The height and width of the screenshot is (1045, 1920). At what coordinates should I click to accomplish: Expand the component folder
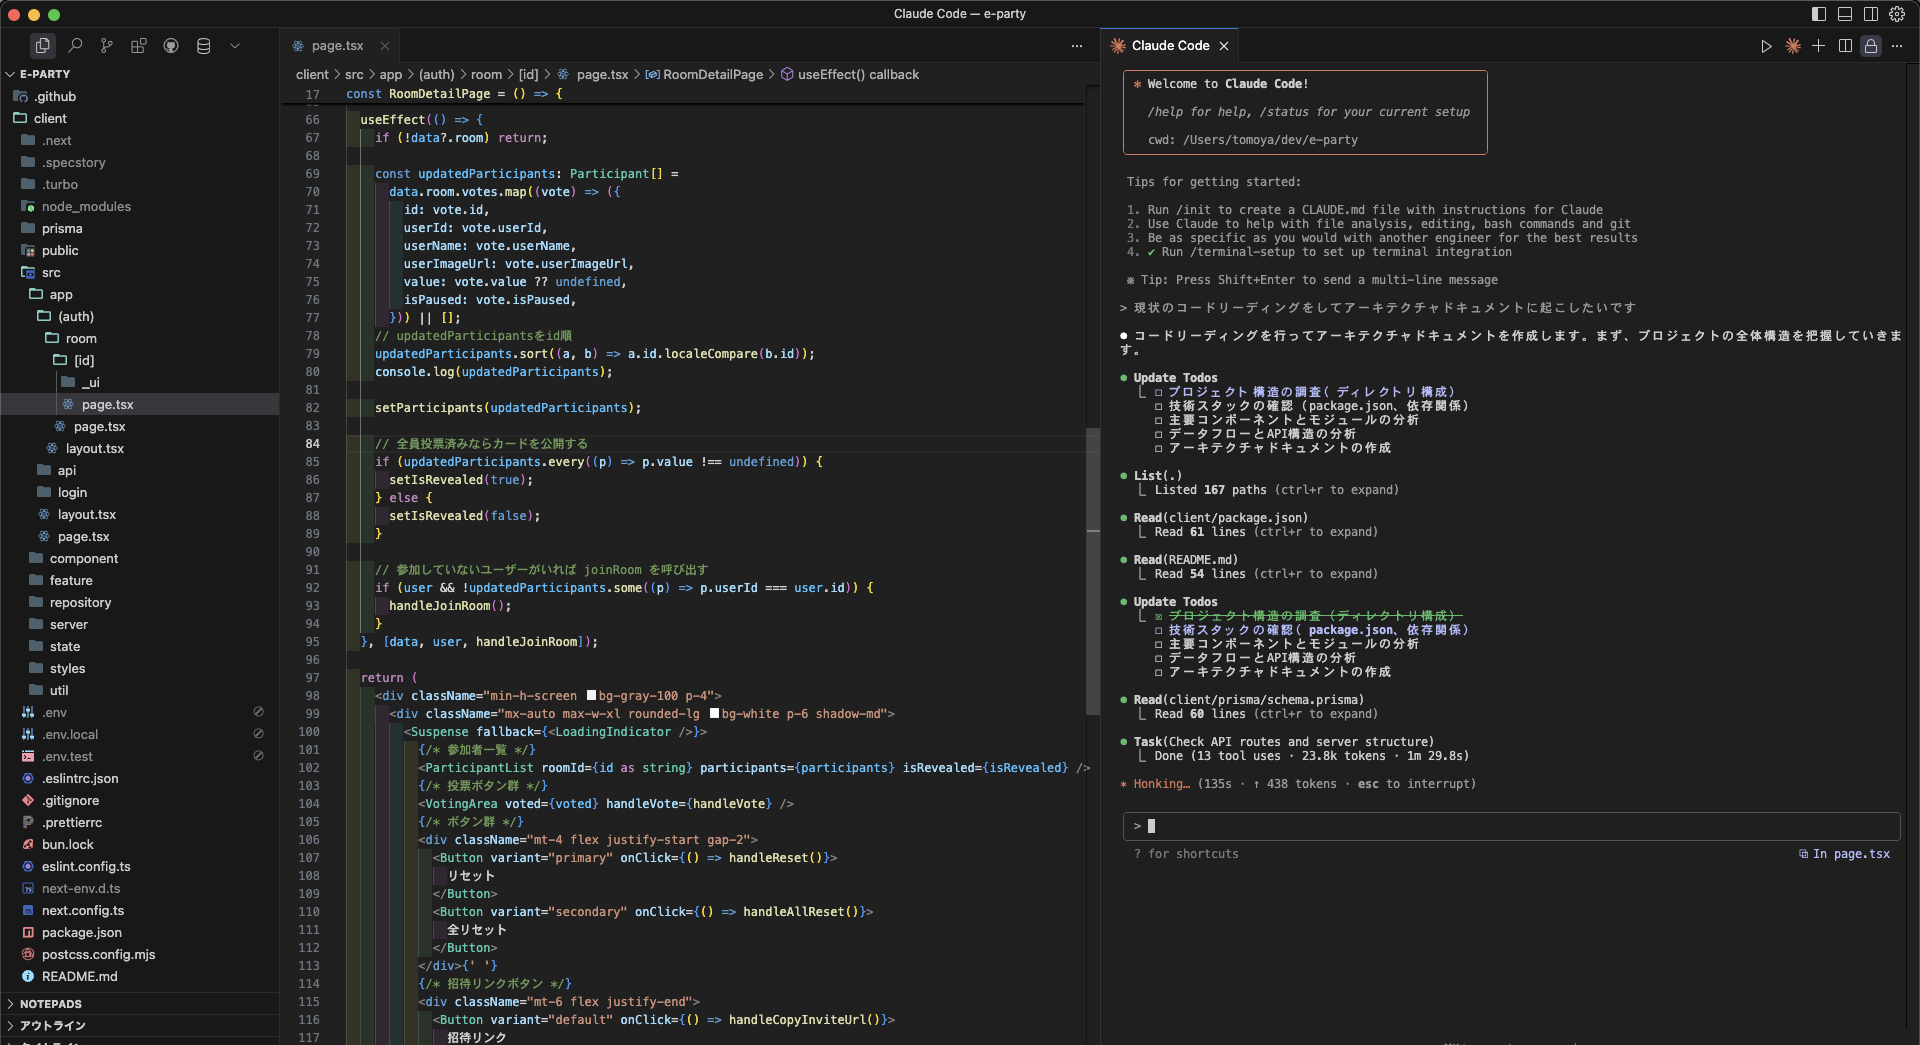tap(84, 558)
